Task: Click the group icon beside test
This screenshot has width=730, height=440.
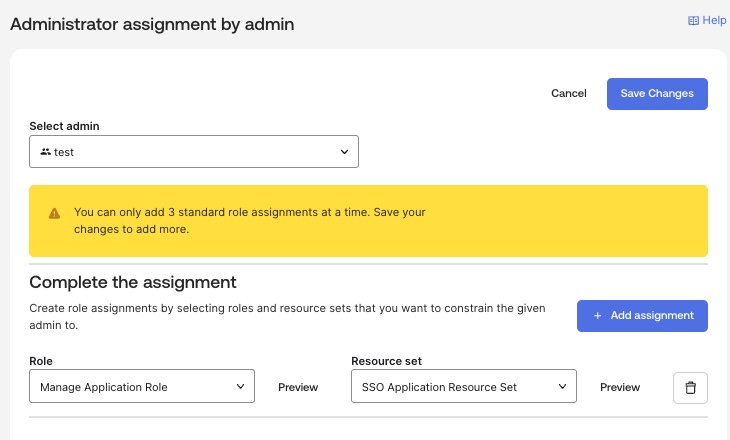Action: tap(45, 152)
